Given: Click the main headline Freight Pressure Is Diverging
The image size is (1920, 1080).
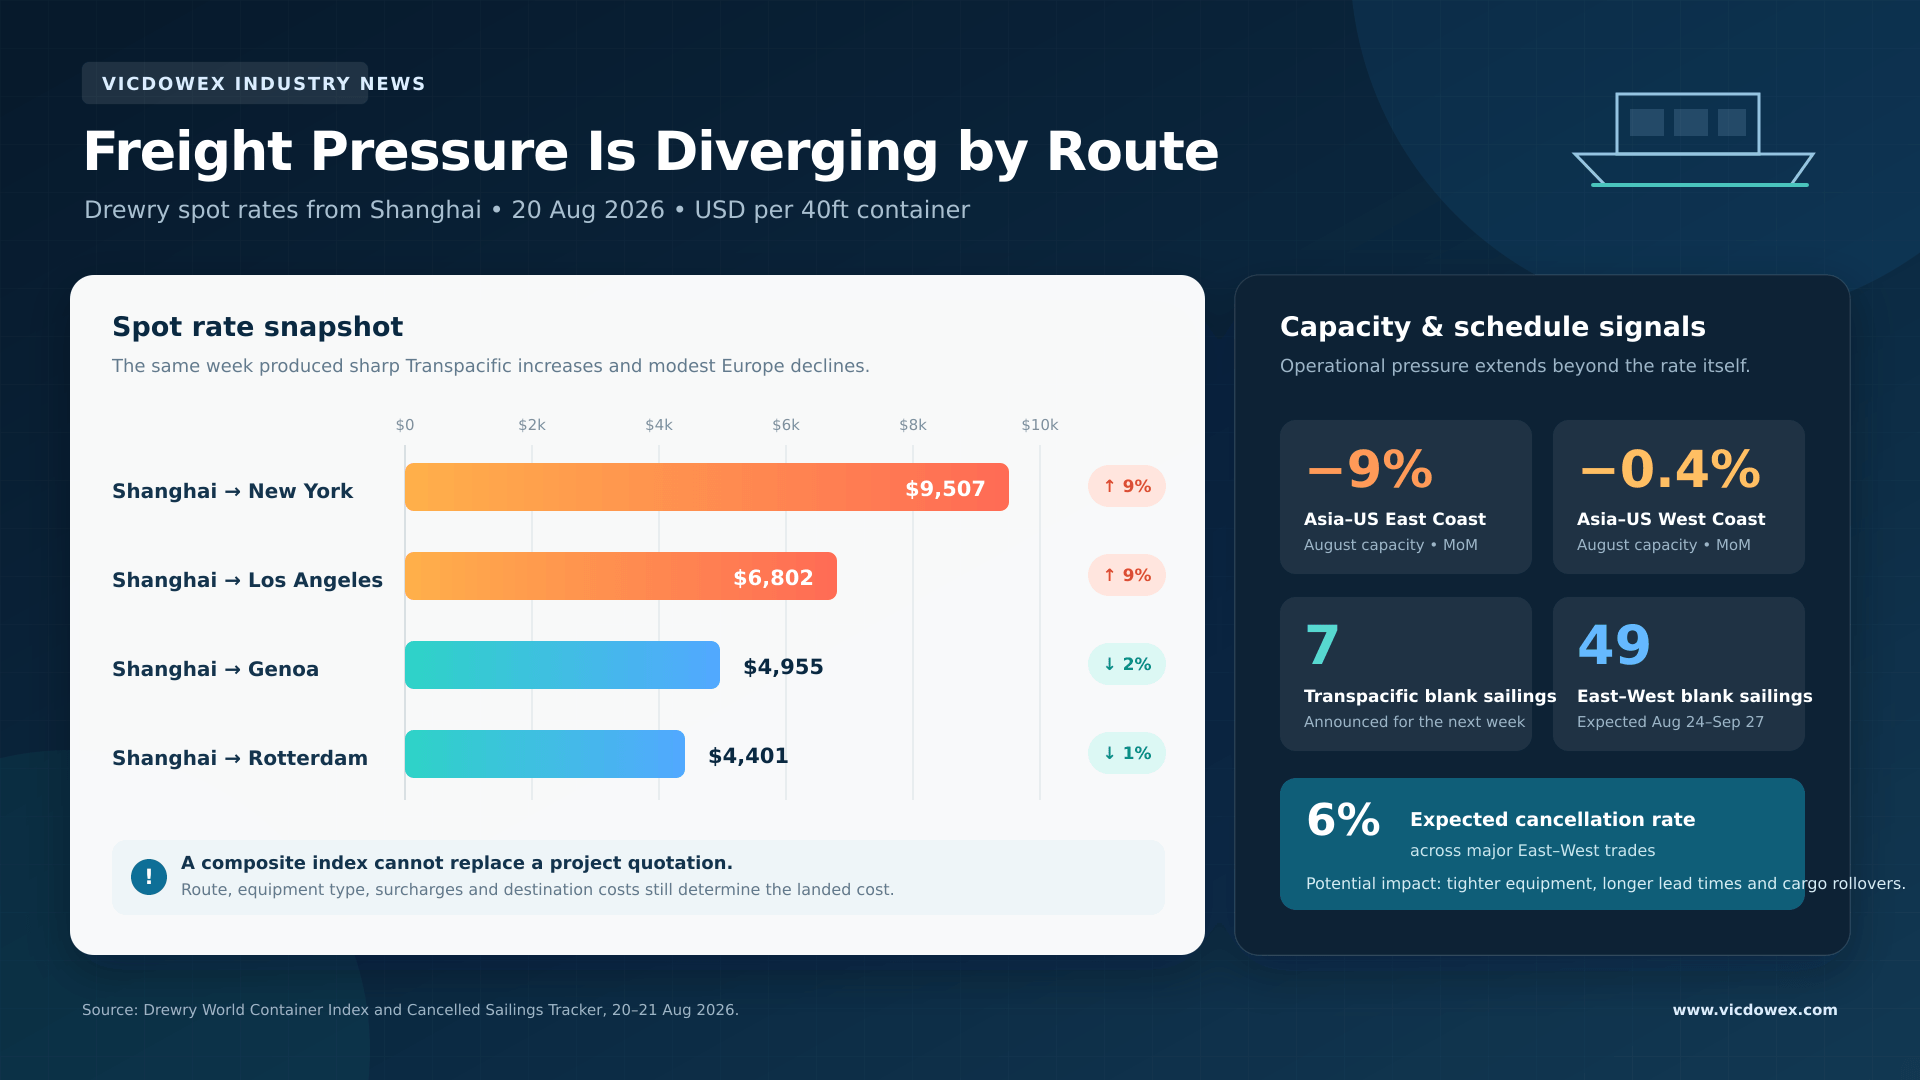Looking at the screenshot, I should point(650,152).
